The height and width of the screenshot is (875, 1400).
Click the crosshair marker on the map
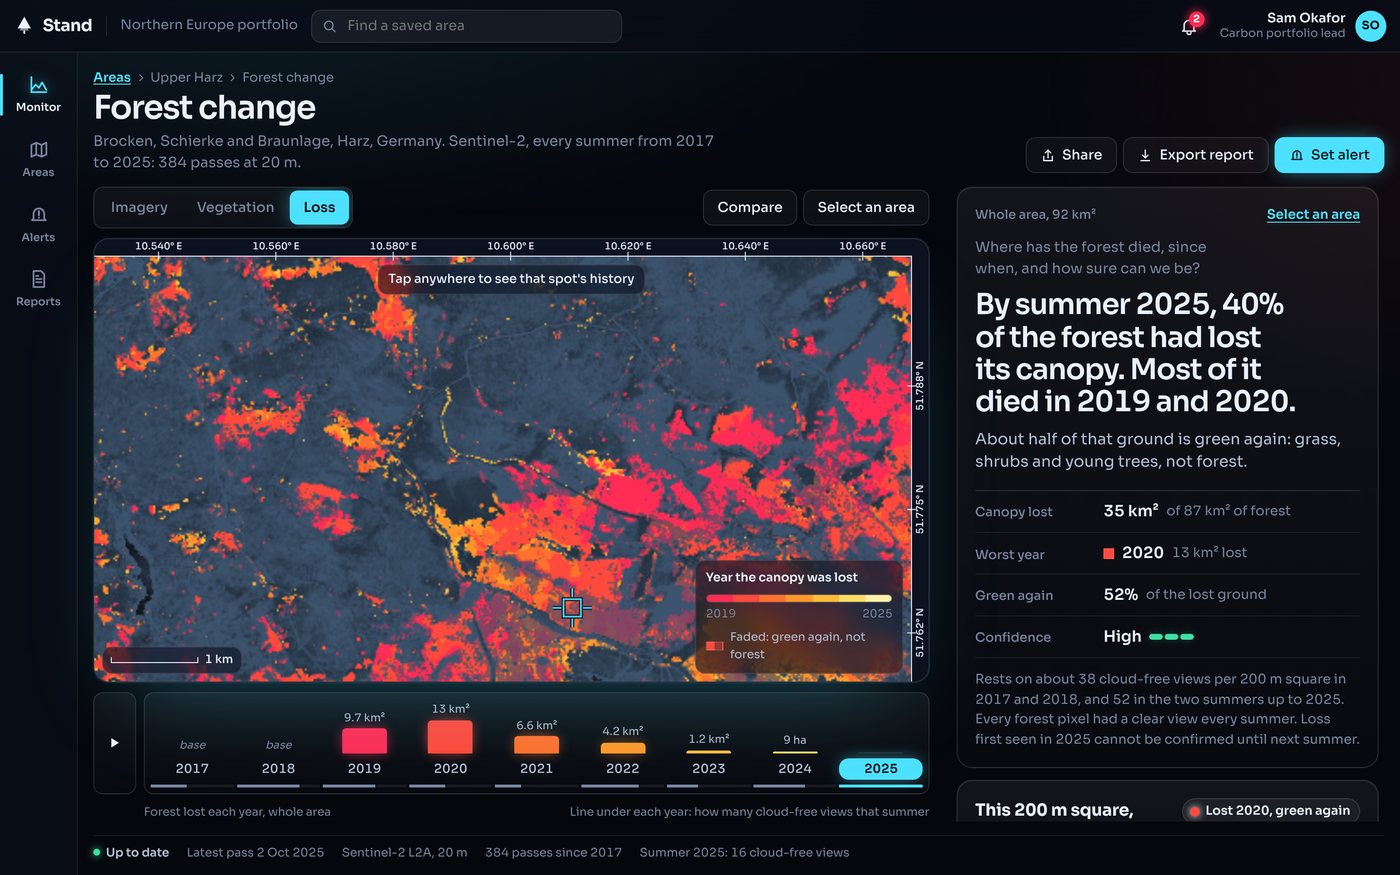click(572, 607)
